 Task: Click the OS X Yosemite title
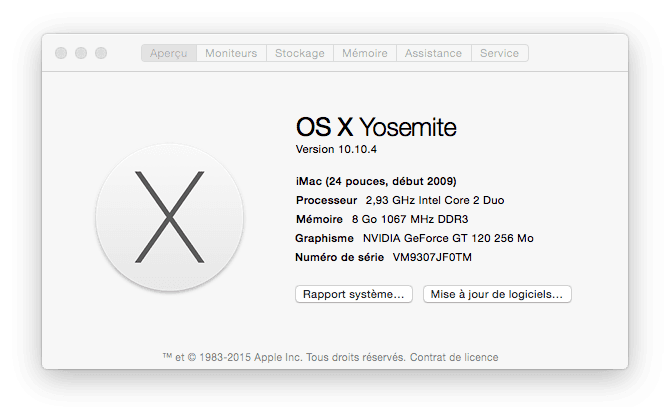pyautogui.click(x=376, y=127)
